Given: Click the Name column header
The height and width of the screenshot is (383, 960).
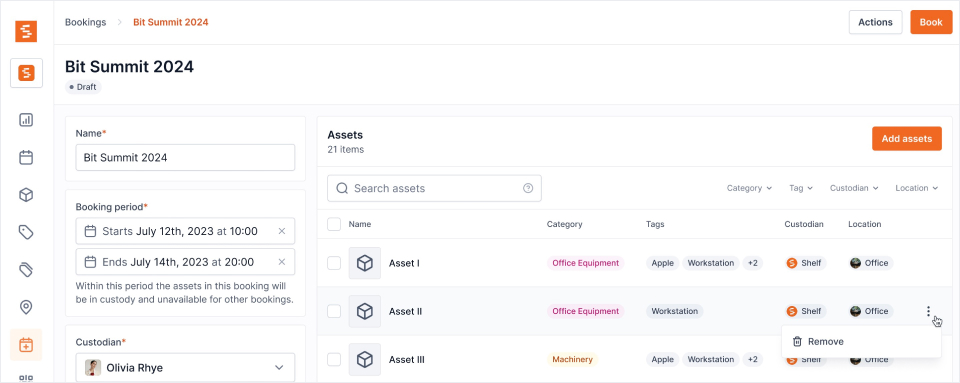Looking at the screenshot, I should click(x=359, y=225).
